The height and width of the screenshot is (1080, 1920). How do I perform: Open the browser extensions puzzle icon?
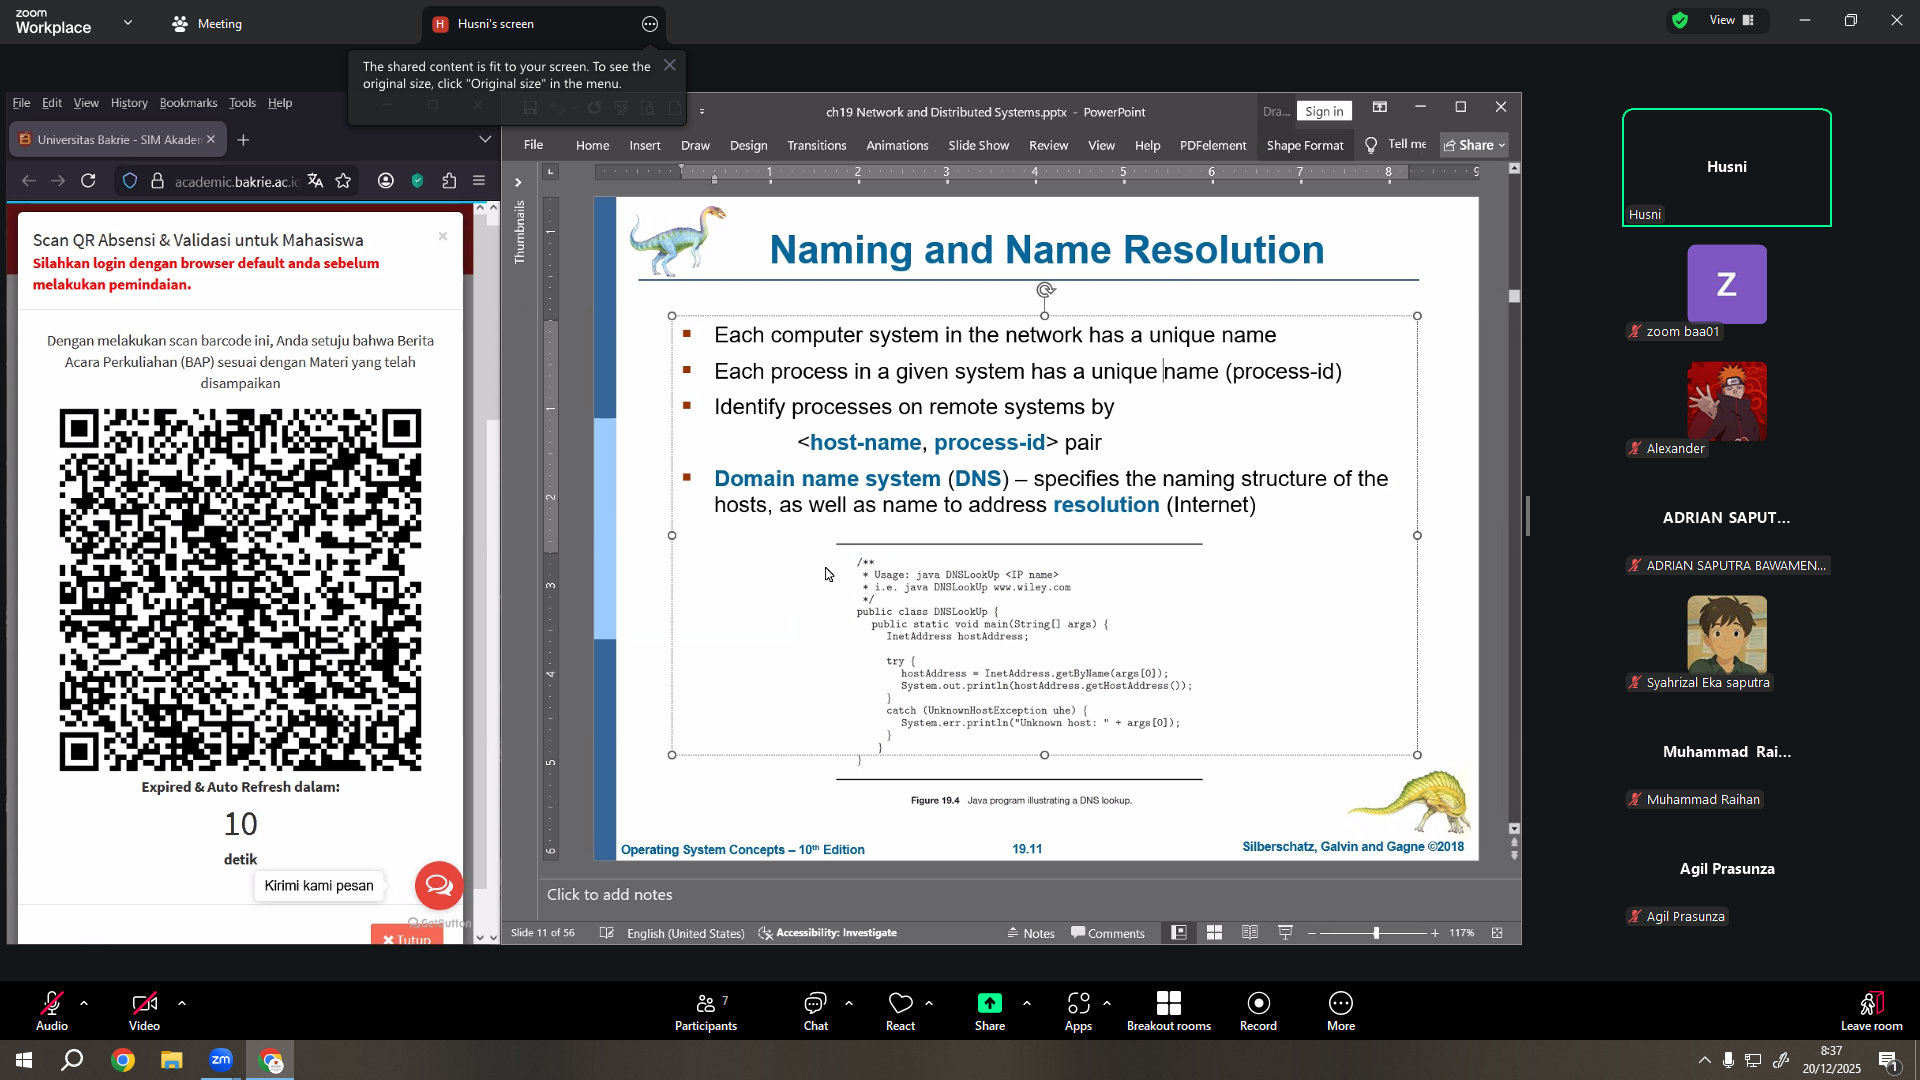point(449,181)
